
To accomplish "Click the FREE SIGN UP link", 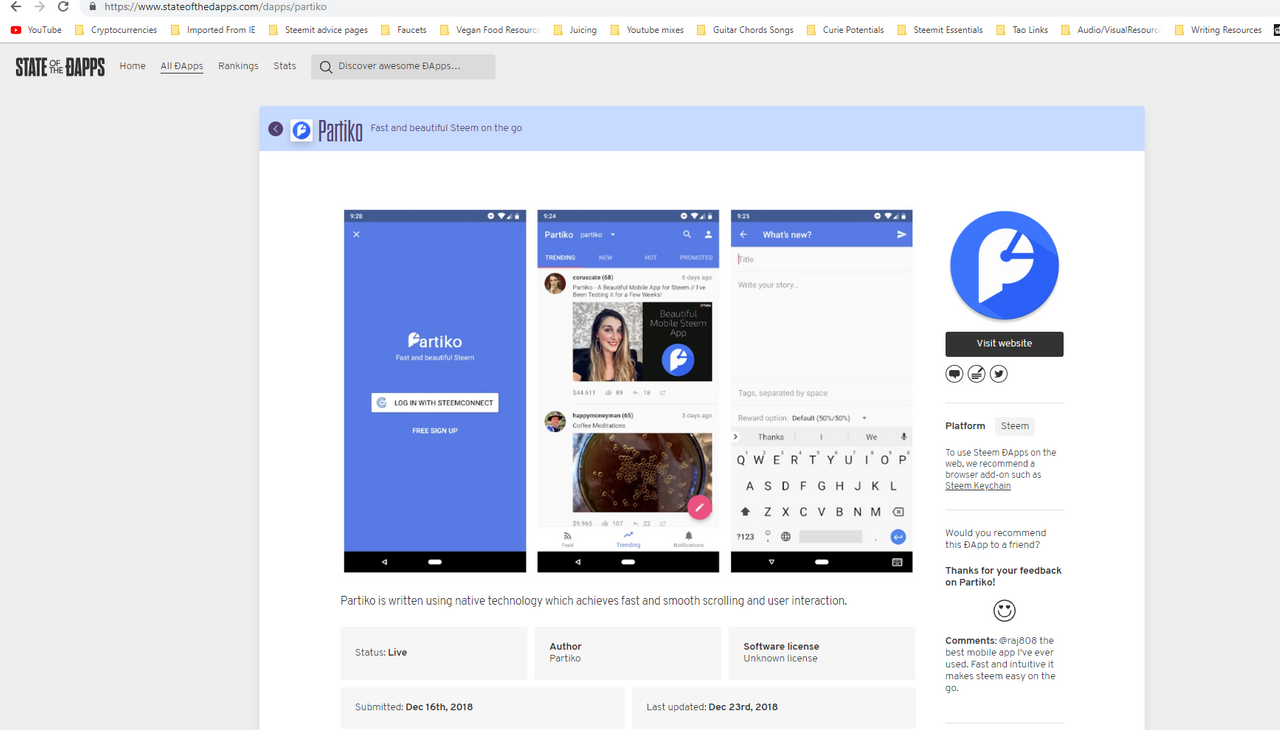I will [x=435, y=431].
